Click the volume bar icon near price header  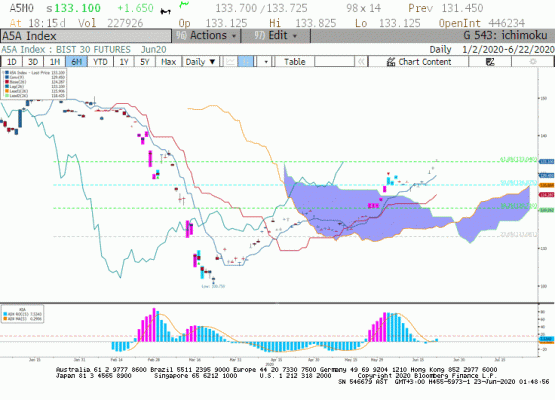tap(165, 11)
